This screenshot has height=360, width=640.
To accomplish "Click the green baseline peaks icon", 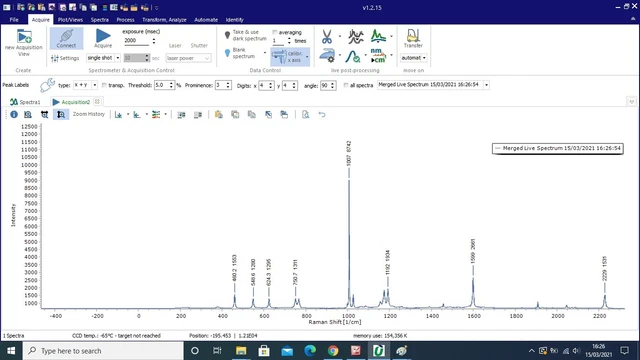I will [x=378, y=36].
